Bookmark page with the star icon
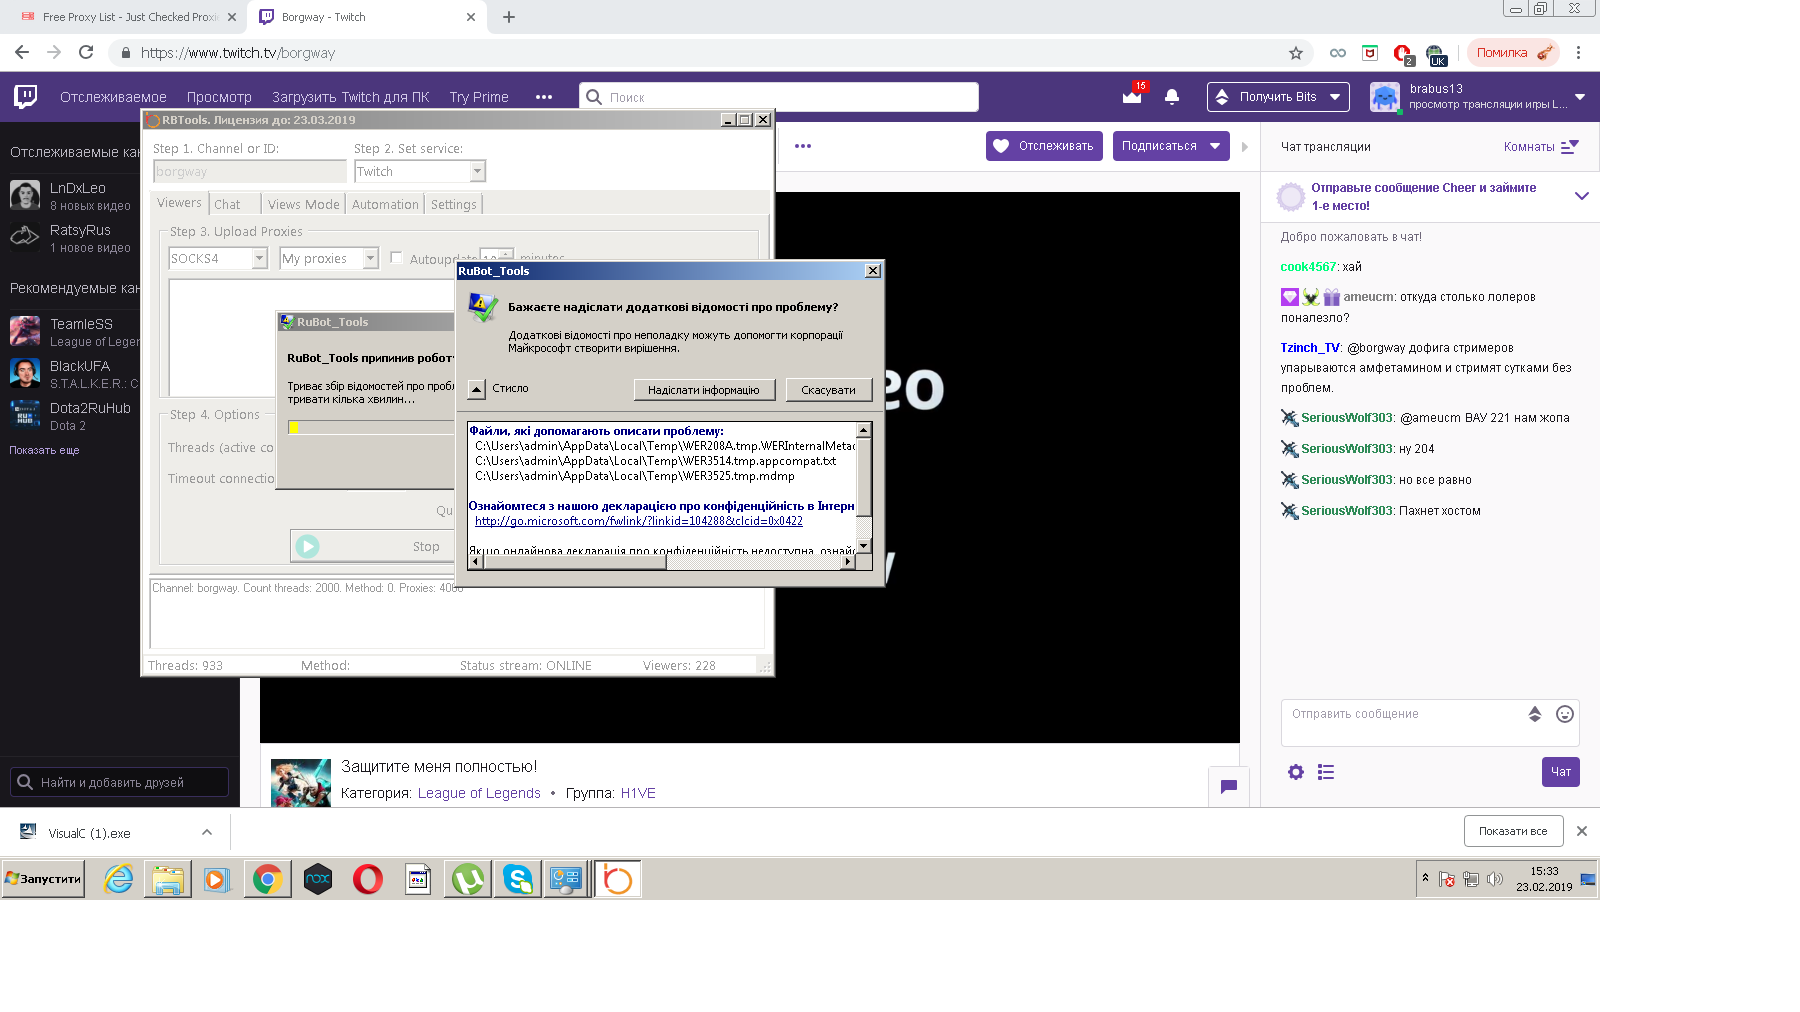Viewport: 1800px width, 1012px height. (x=1296, y=53)
